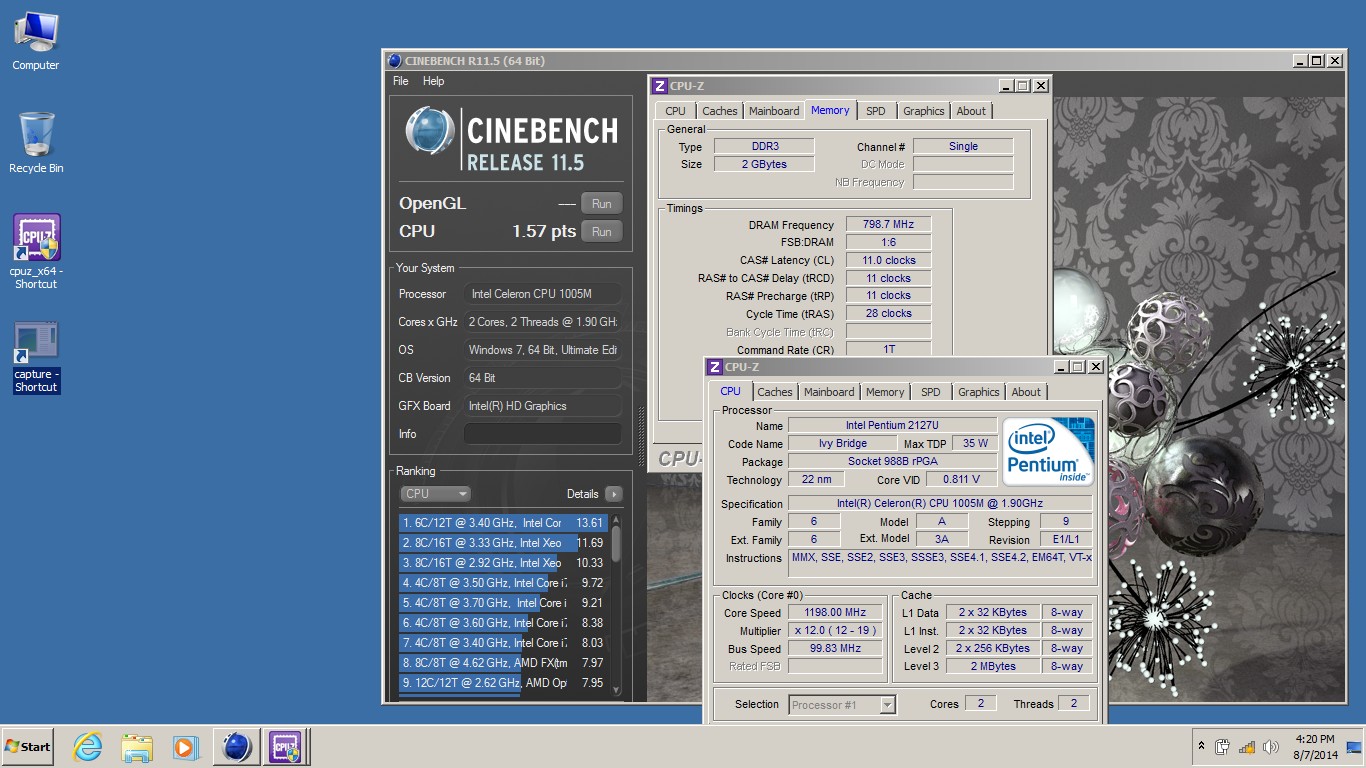Open the Ranking CPU dropdown
1366x768 pixels.
click(435, 494)
